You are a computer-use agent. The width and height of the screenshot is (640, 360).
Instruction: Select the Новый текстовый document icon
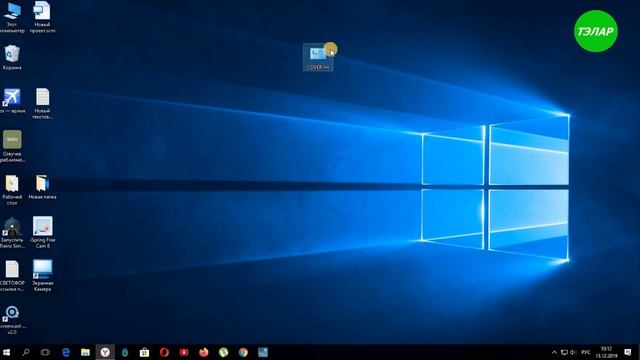point(42,104)
